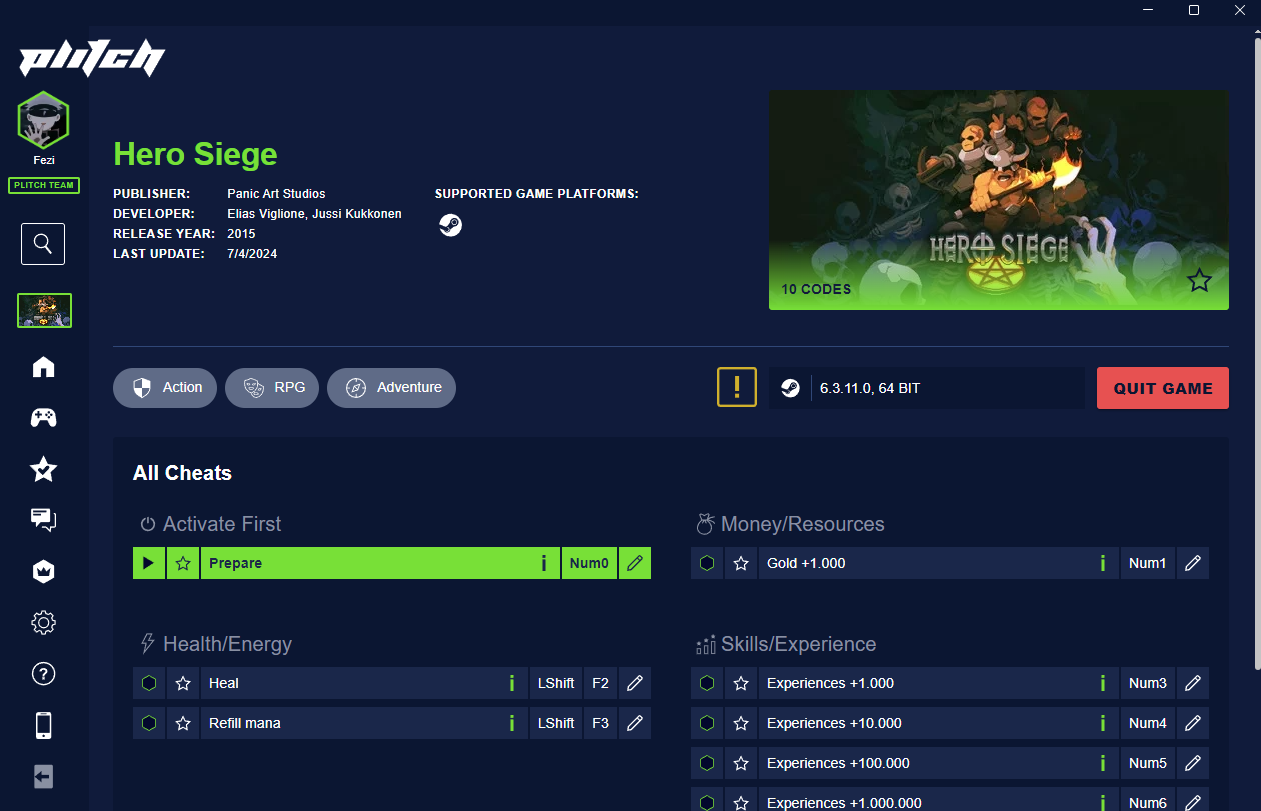Open settings gear in the sidebar
Viewport: 1261px width, 811px height.
click(x=43, y=623)
